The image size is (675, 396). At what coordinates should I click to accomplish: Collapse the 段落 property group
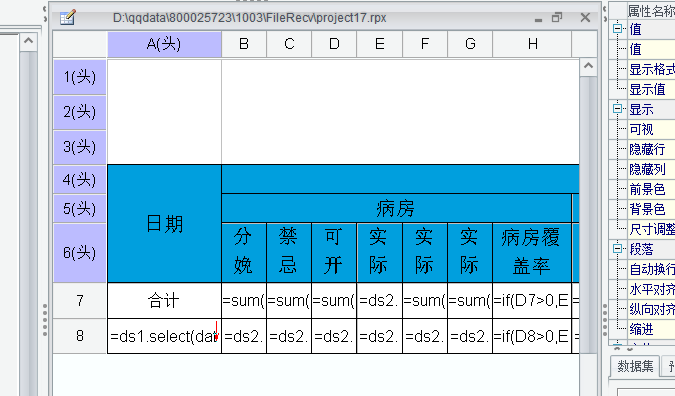[x=617, y=249]
